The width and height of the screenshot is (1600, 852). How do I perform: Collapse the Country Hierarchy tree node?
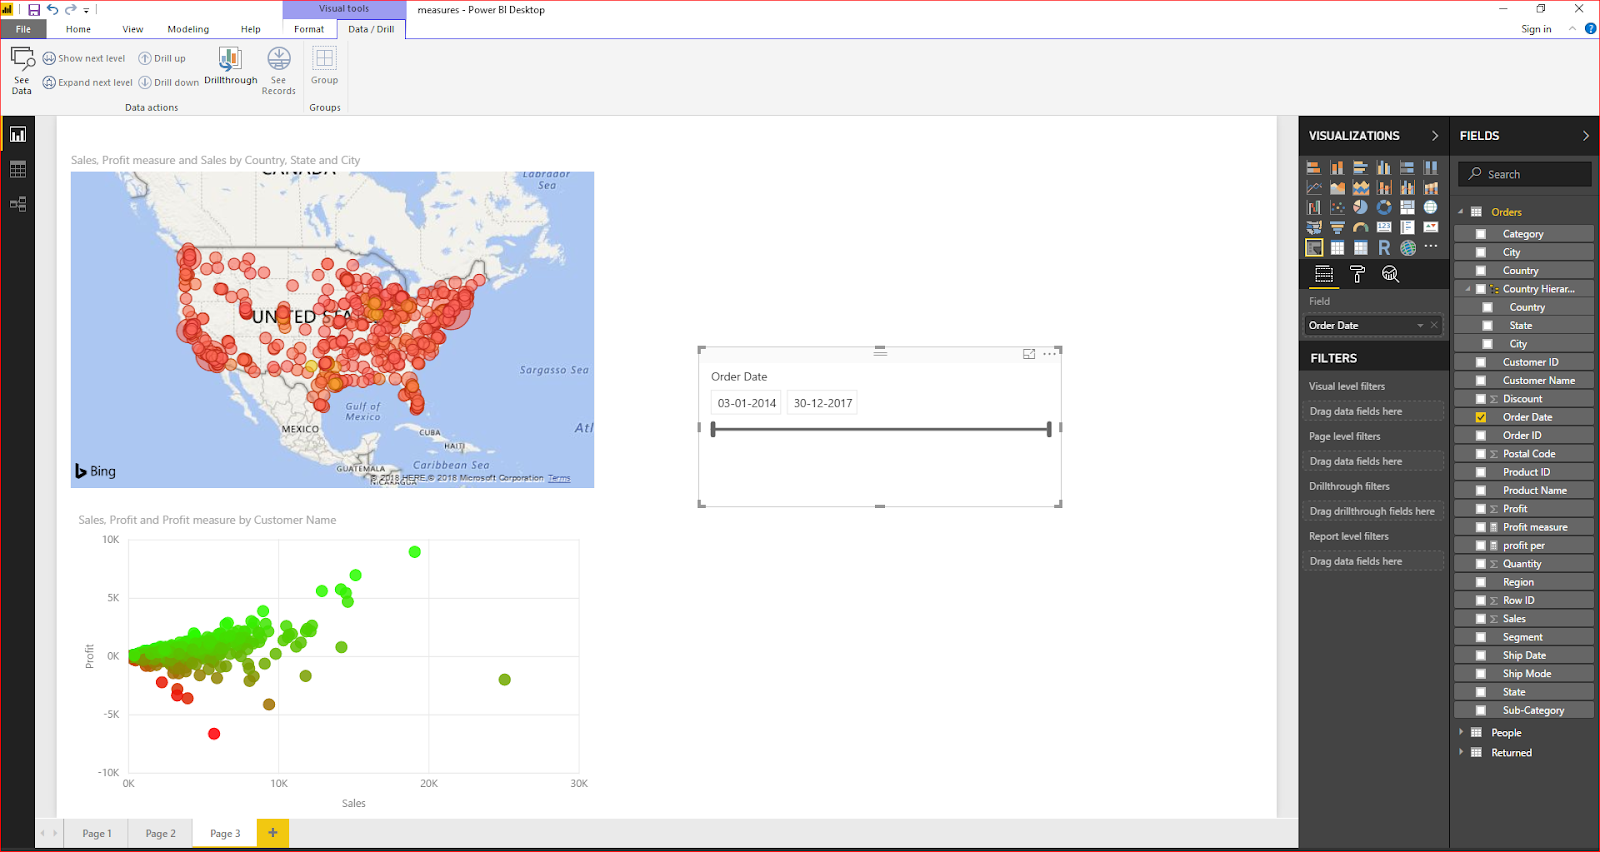click(1468, 289)
